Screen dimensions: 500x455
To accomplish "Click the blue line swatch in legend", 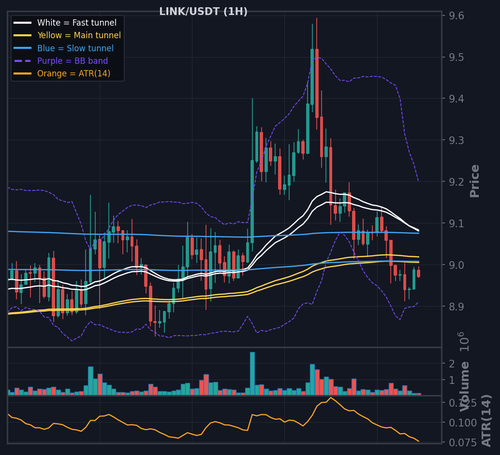I will 22,48.
